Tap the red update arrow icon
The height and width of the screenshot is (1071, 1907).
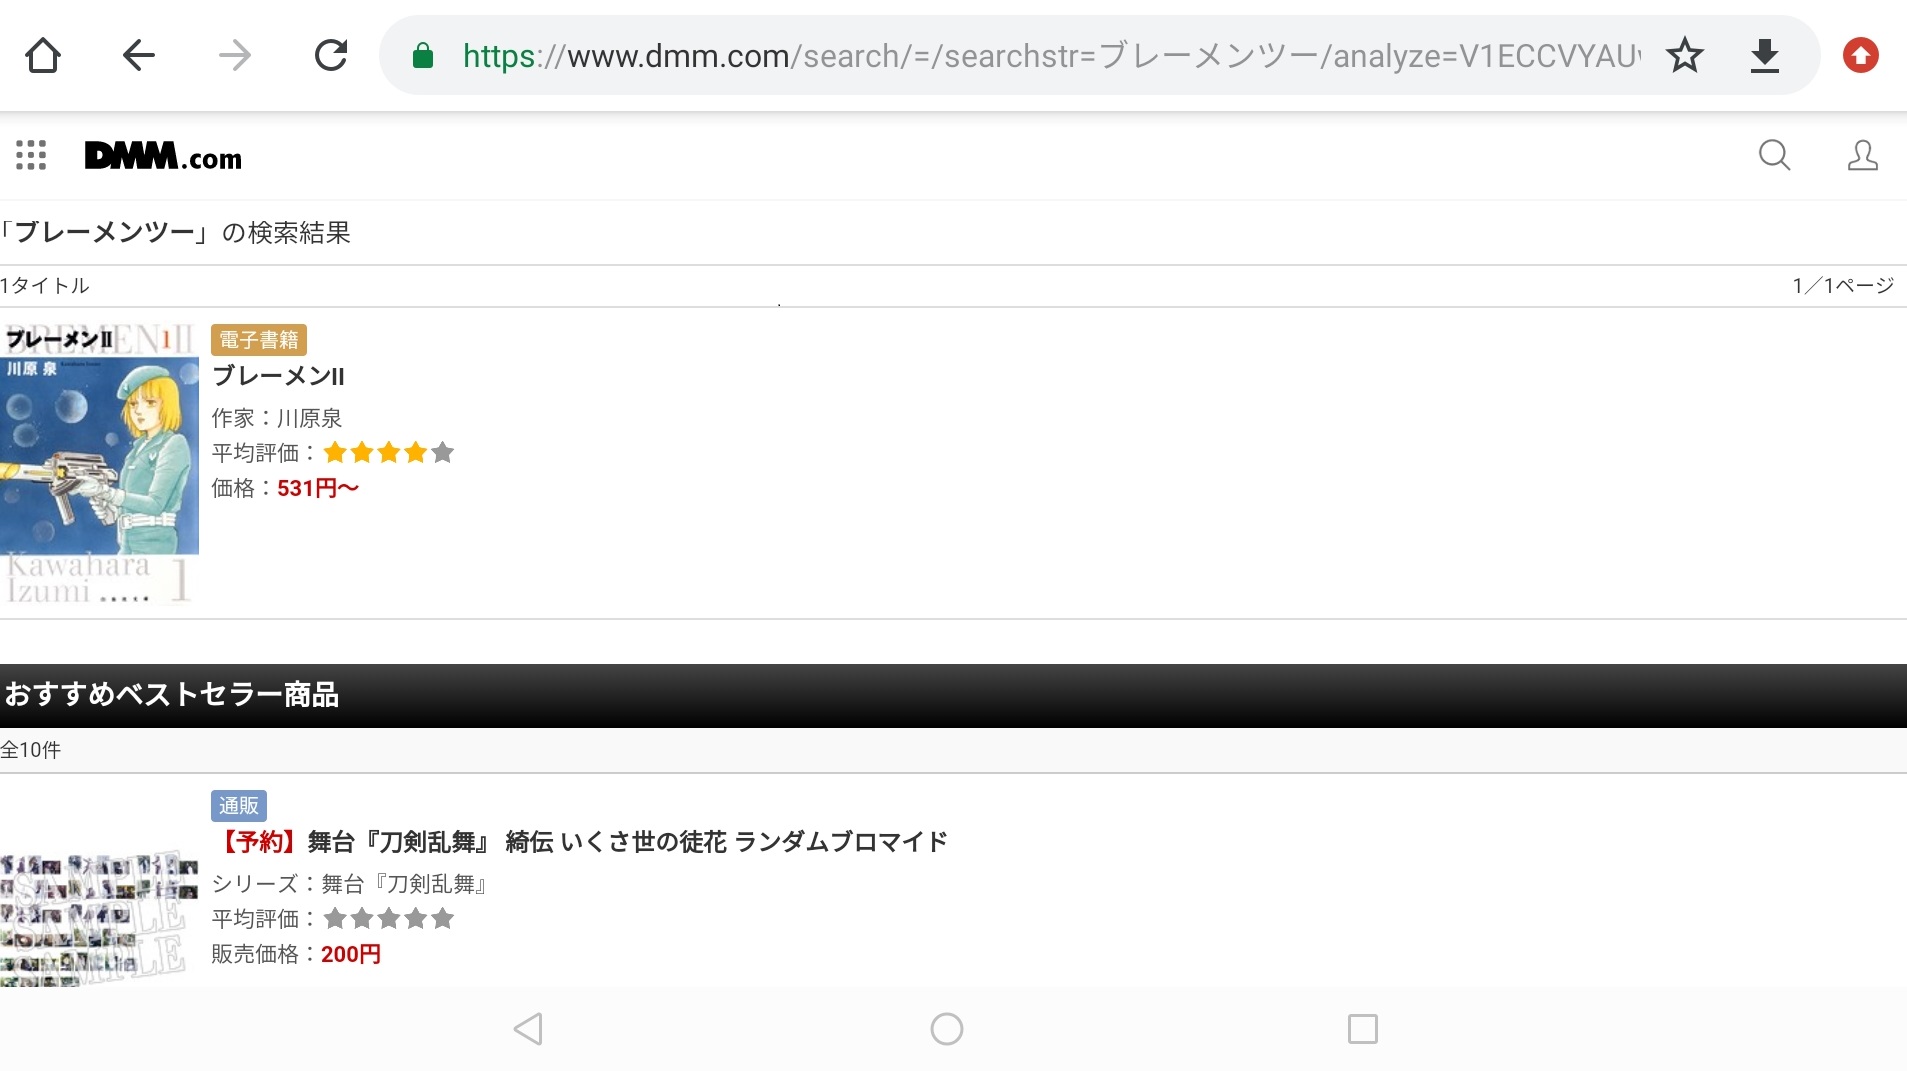click(x=1860, y=56)
